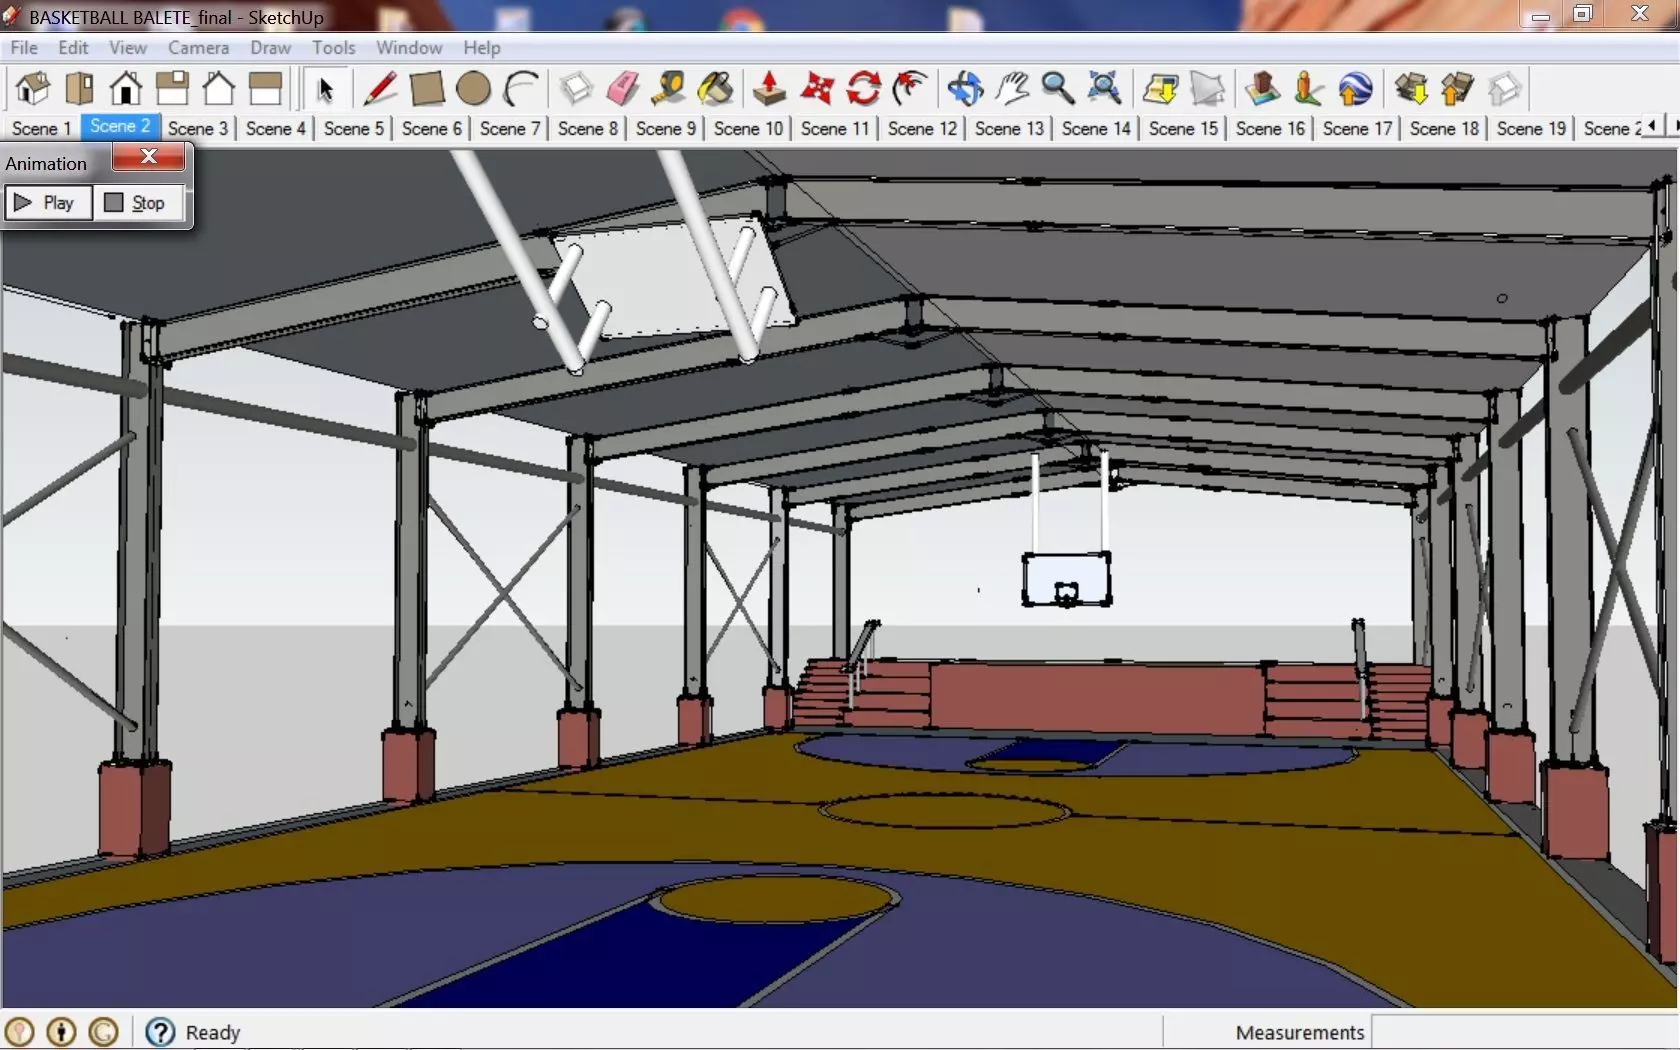The image size is (1680, 1050).
Task: Open the Instructor help question icon
Action: pyautogui.click(x=160, y=1032)
